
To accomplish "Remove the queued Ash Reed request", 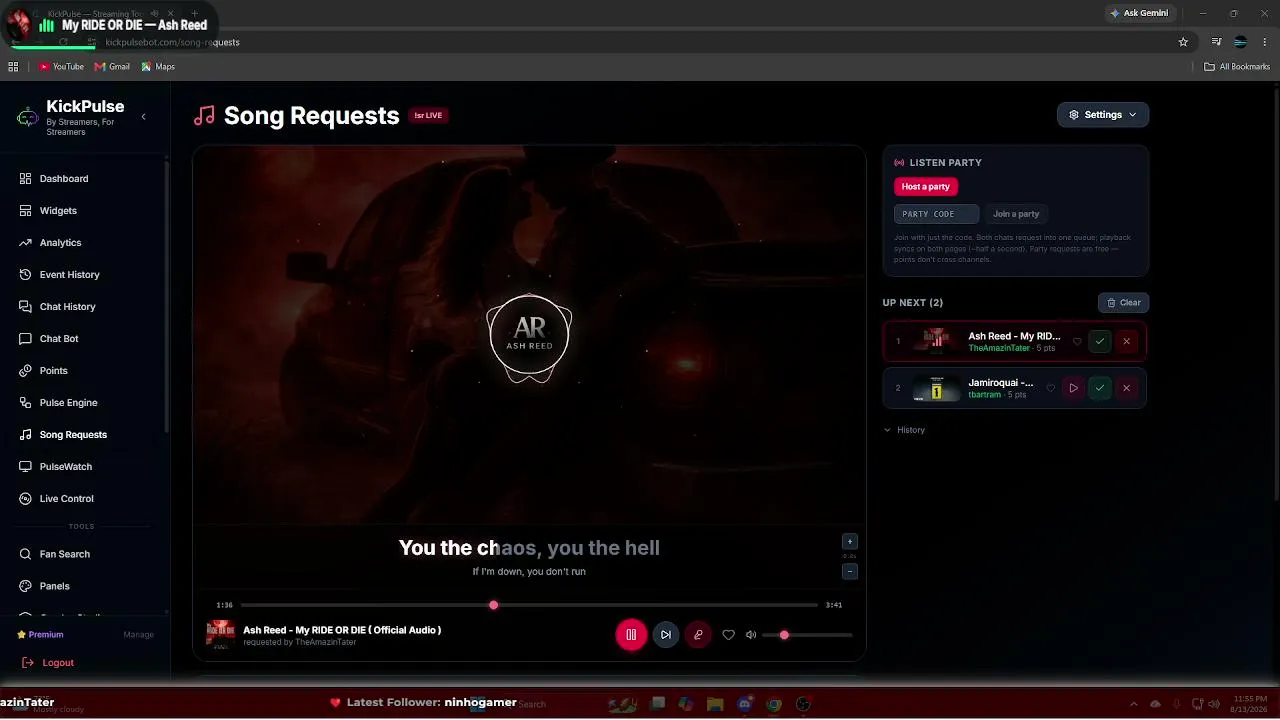I will pyautogui.click(x=1126, y=342).
